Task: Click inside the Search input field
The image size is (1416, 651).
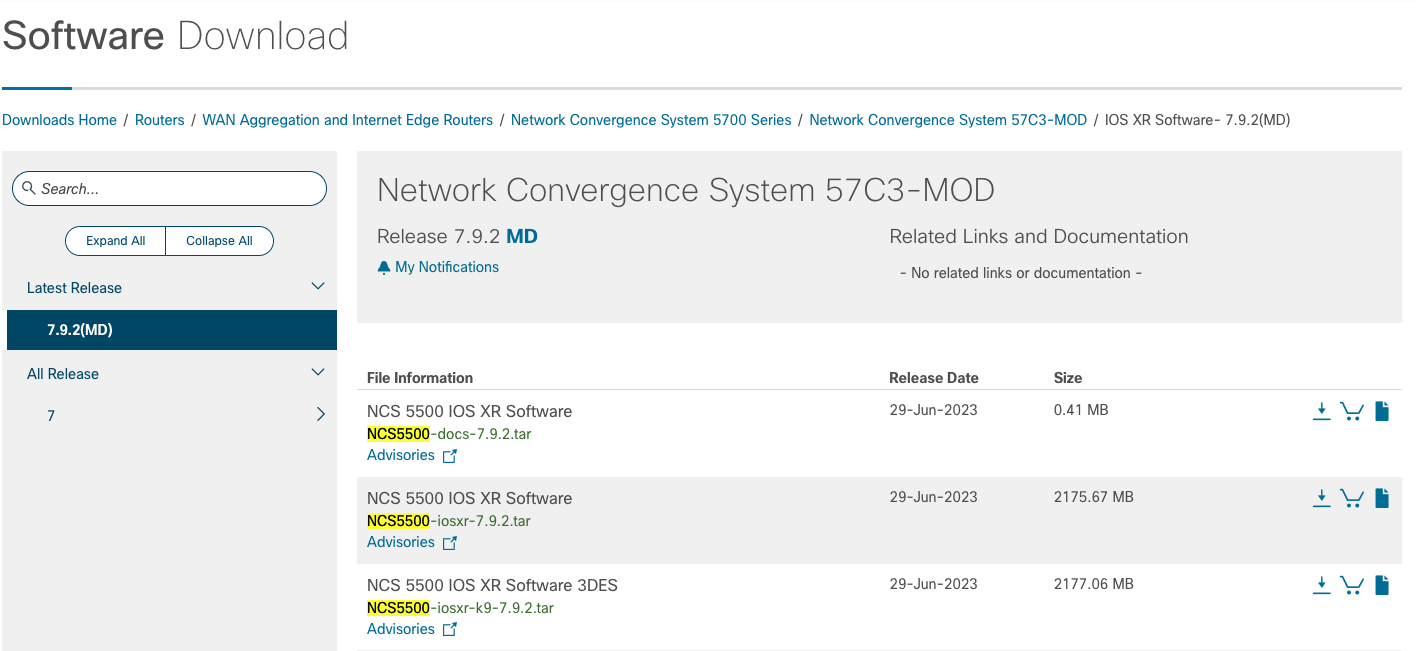Action: click(170, 188)
